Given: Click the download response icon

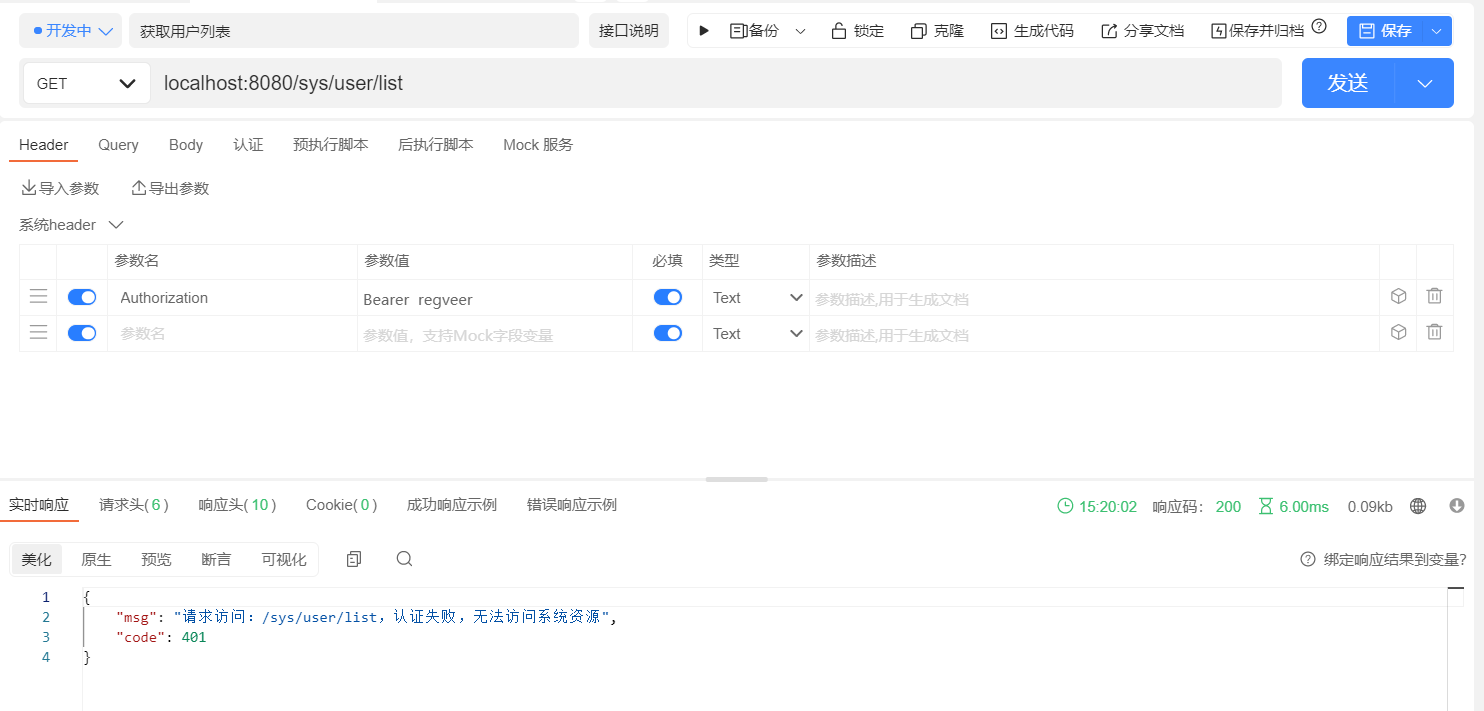Looking at the screenshot, I should pos(1456,506).
